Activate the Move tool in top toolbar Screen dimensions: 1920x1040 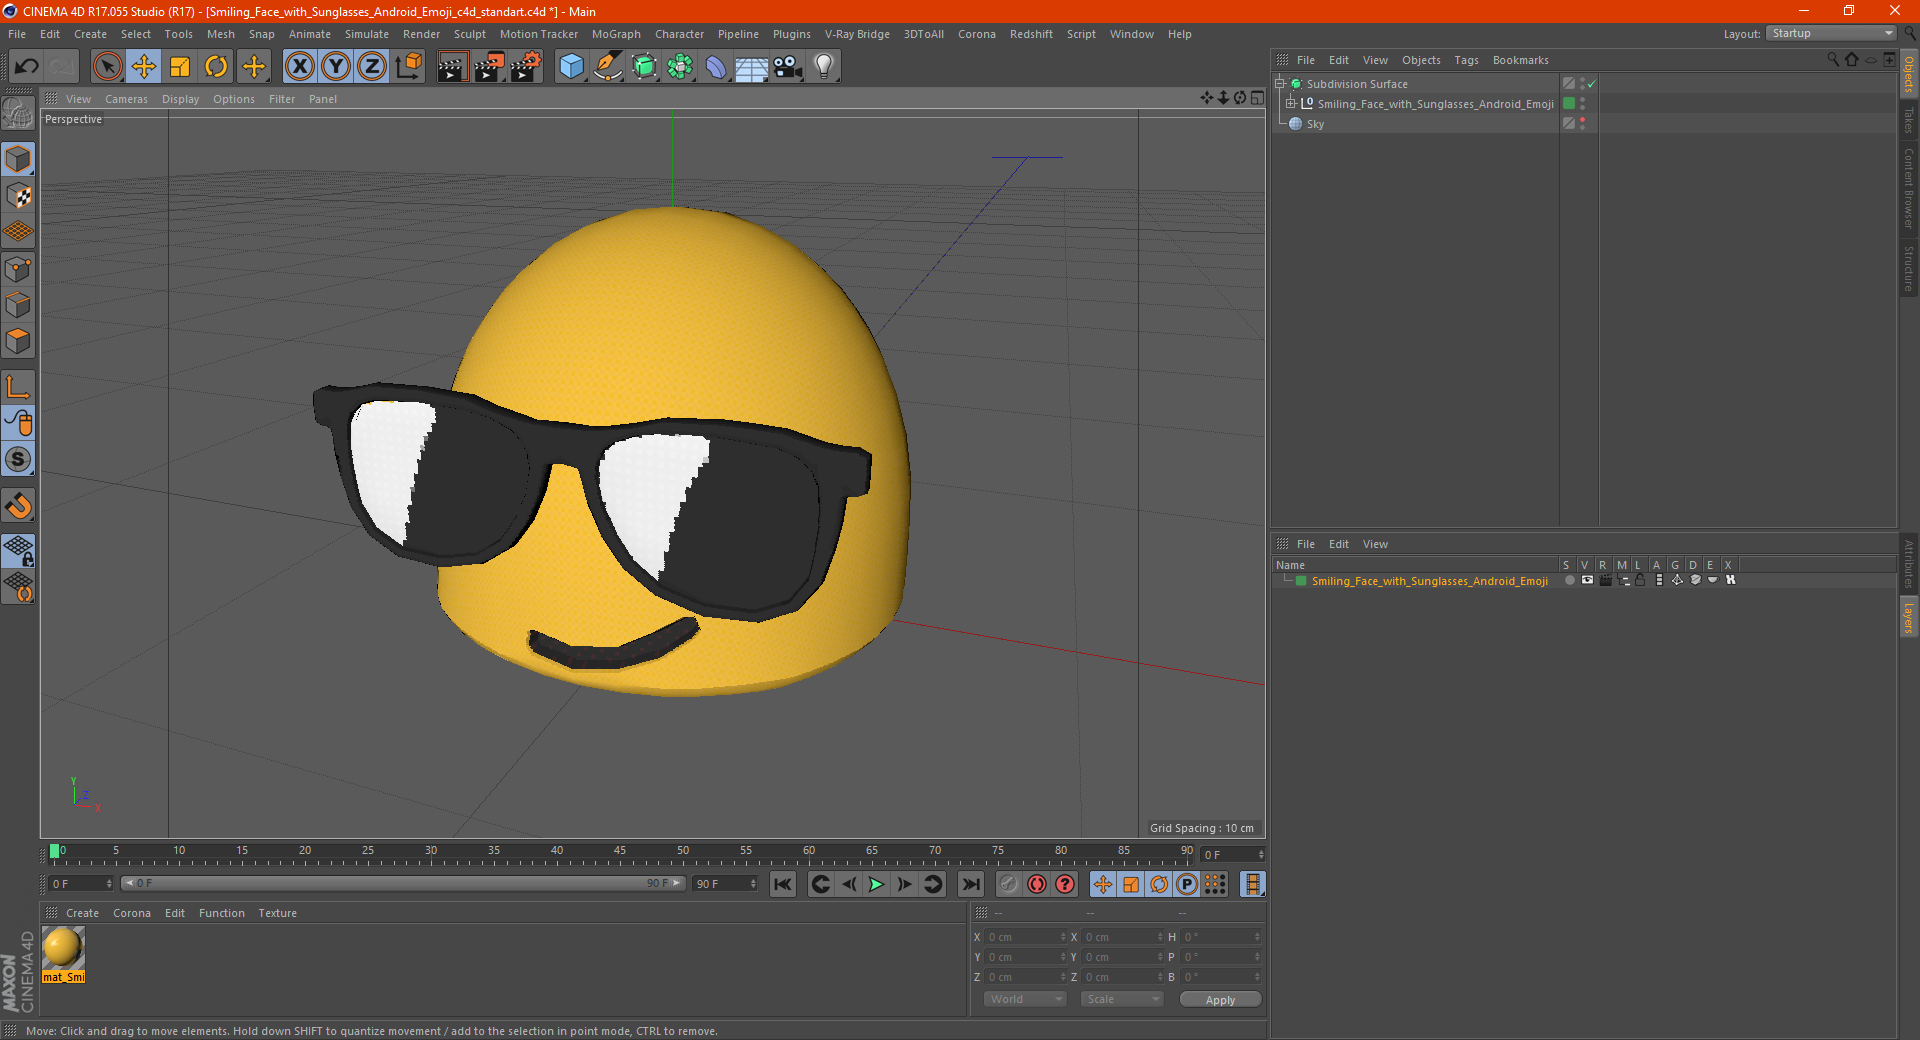pos(144,67)
